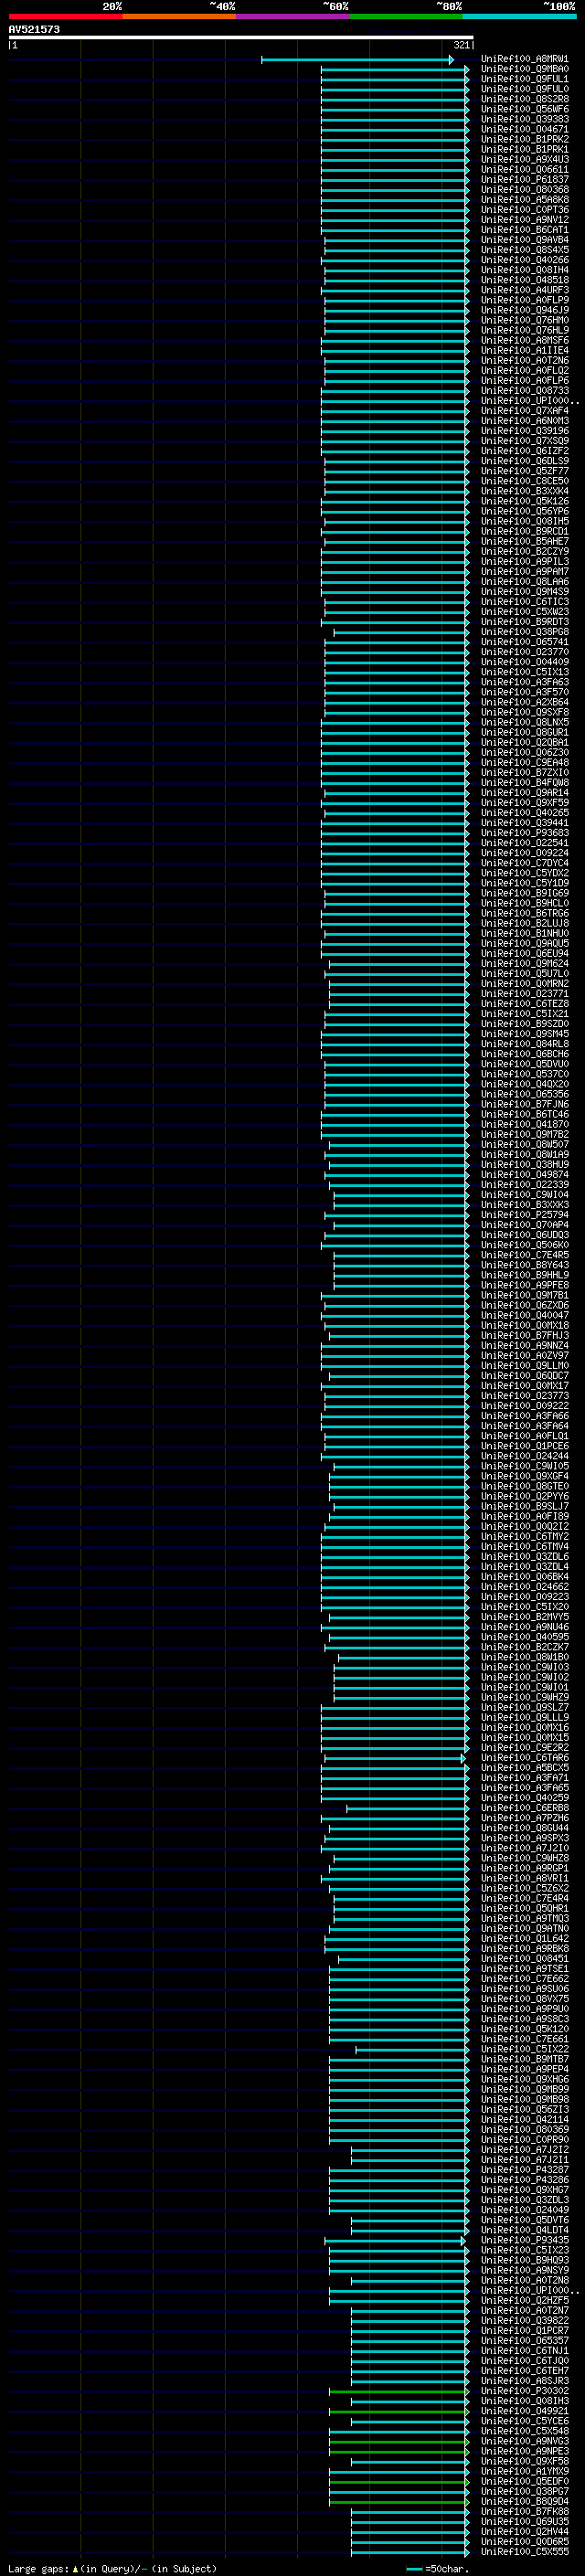Click label UniRef100_Q8S4X5
Screen dimensions: 585x2576
tap(525, 250)
